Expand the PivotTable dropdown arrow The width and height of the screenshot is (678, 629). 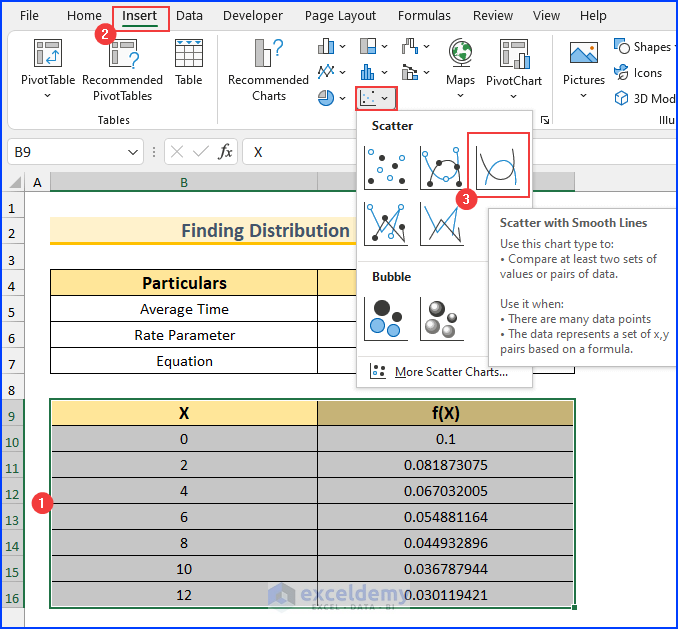click(48, 96)
